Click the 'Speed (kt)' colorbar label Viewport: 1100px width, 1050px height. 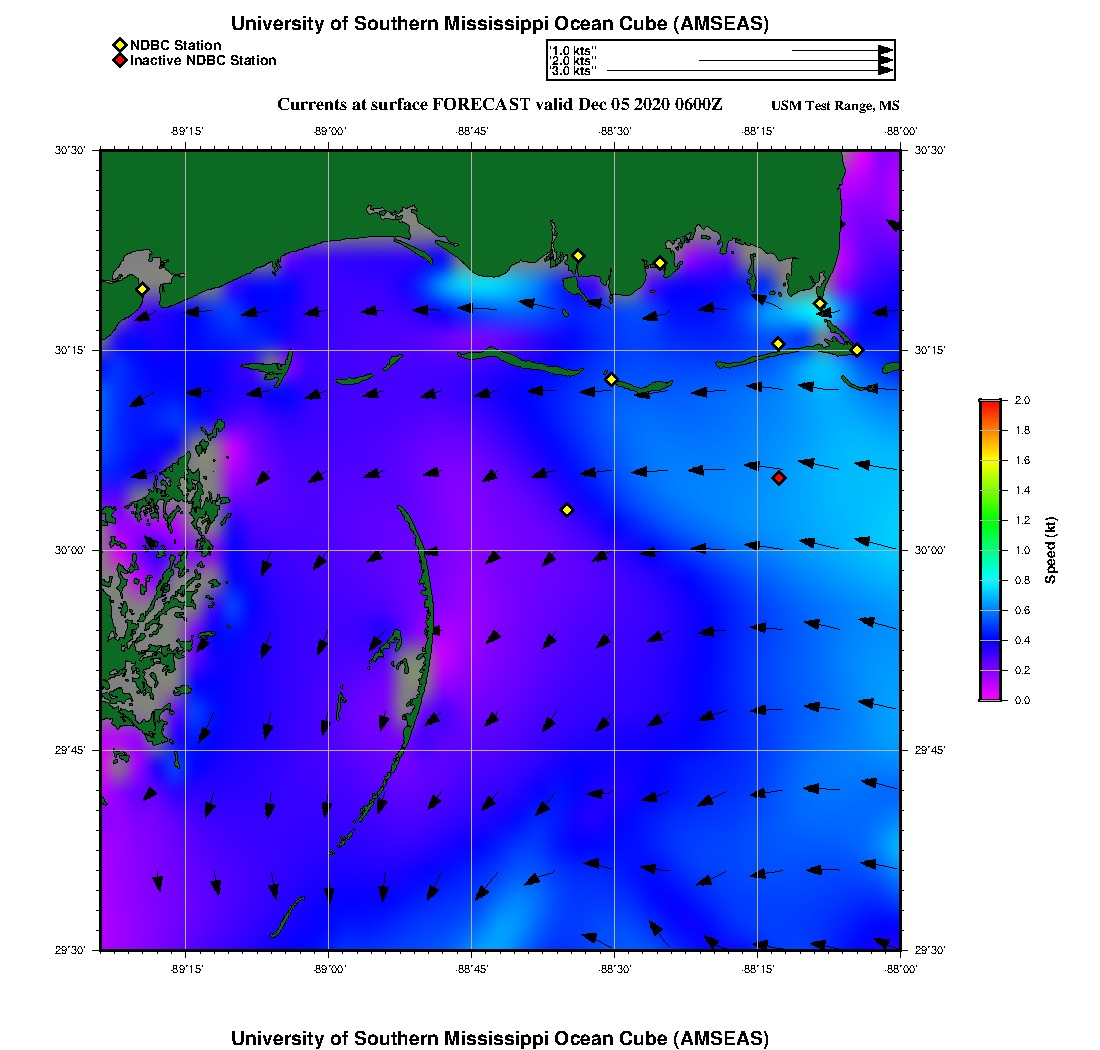[1051, 550]
